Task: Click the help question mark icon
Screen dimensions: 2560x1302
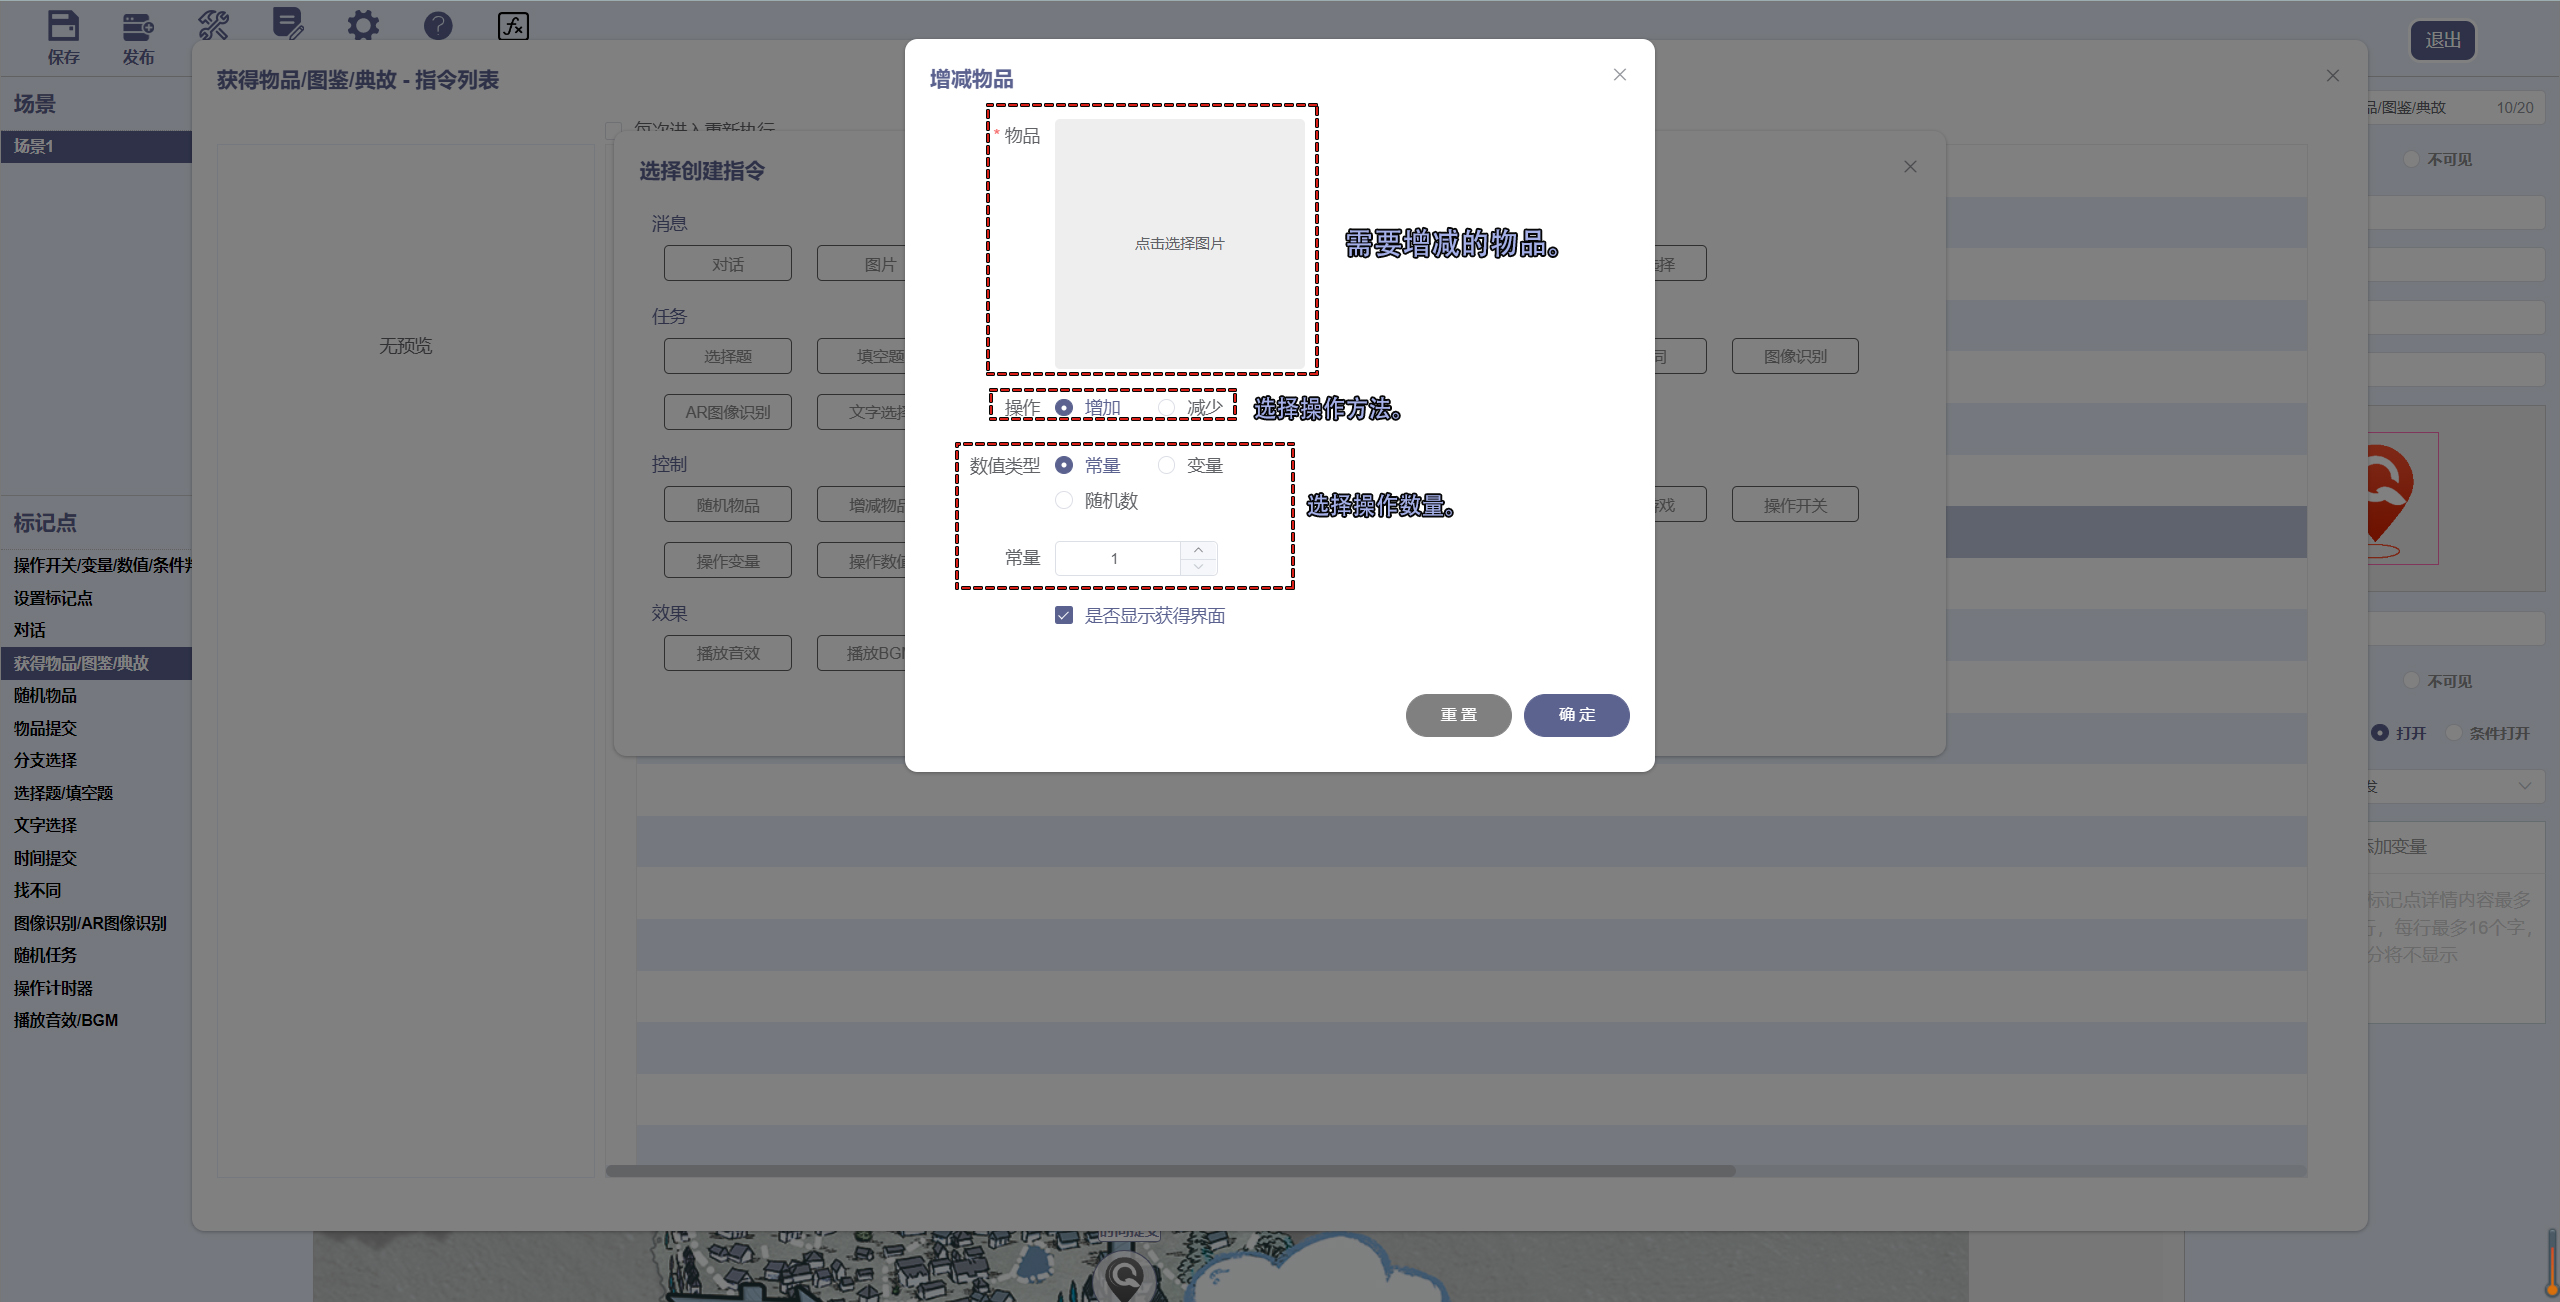Action: [x=438, y=25]
